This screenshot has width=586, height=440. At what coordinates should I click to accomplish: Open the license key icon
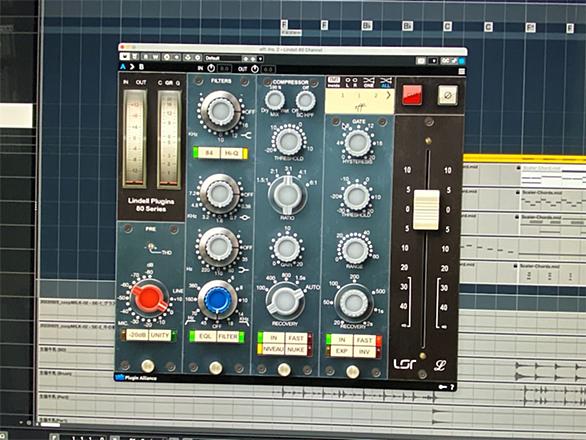pos(442,387)
